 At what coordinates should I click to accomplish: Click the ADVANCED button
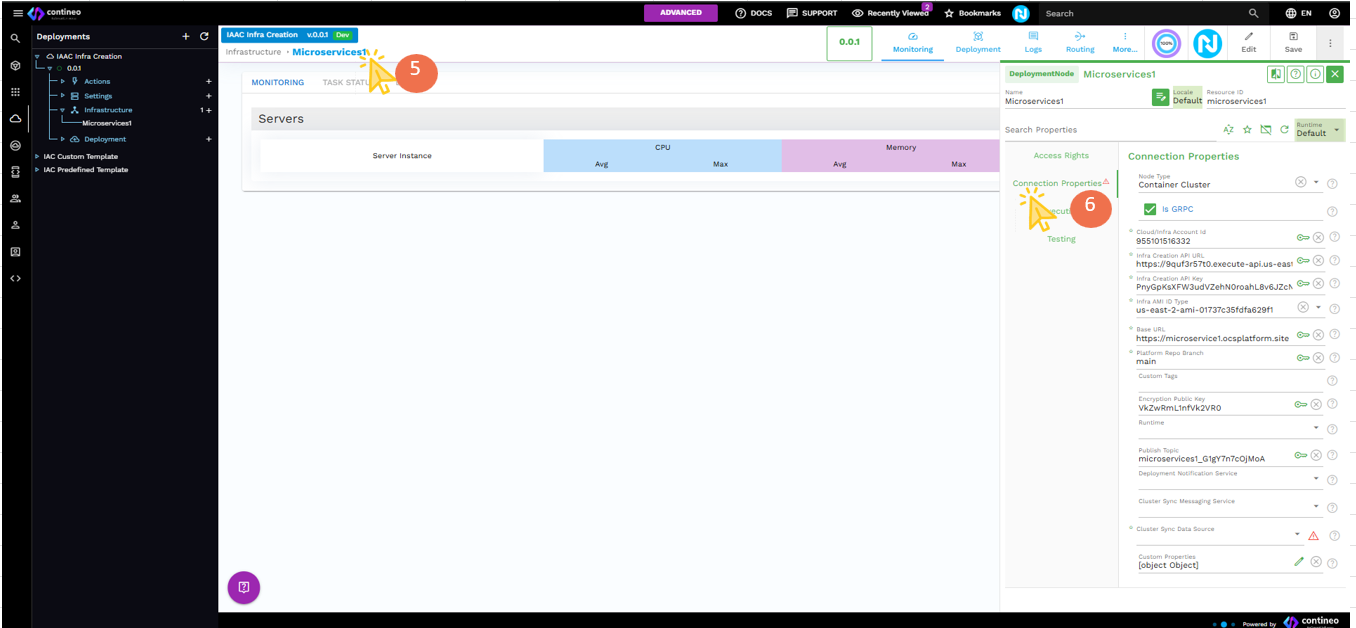point(680,13)
